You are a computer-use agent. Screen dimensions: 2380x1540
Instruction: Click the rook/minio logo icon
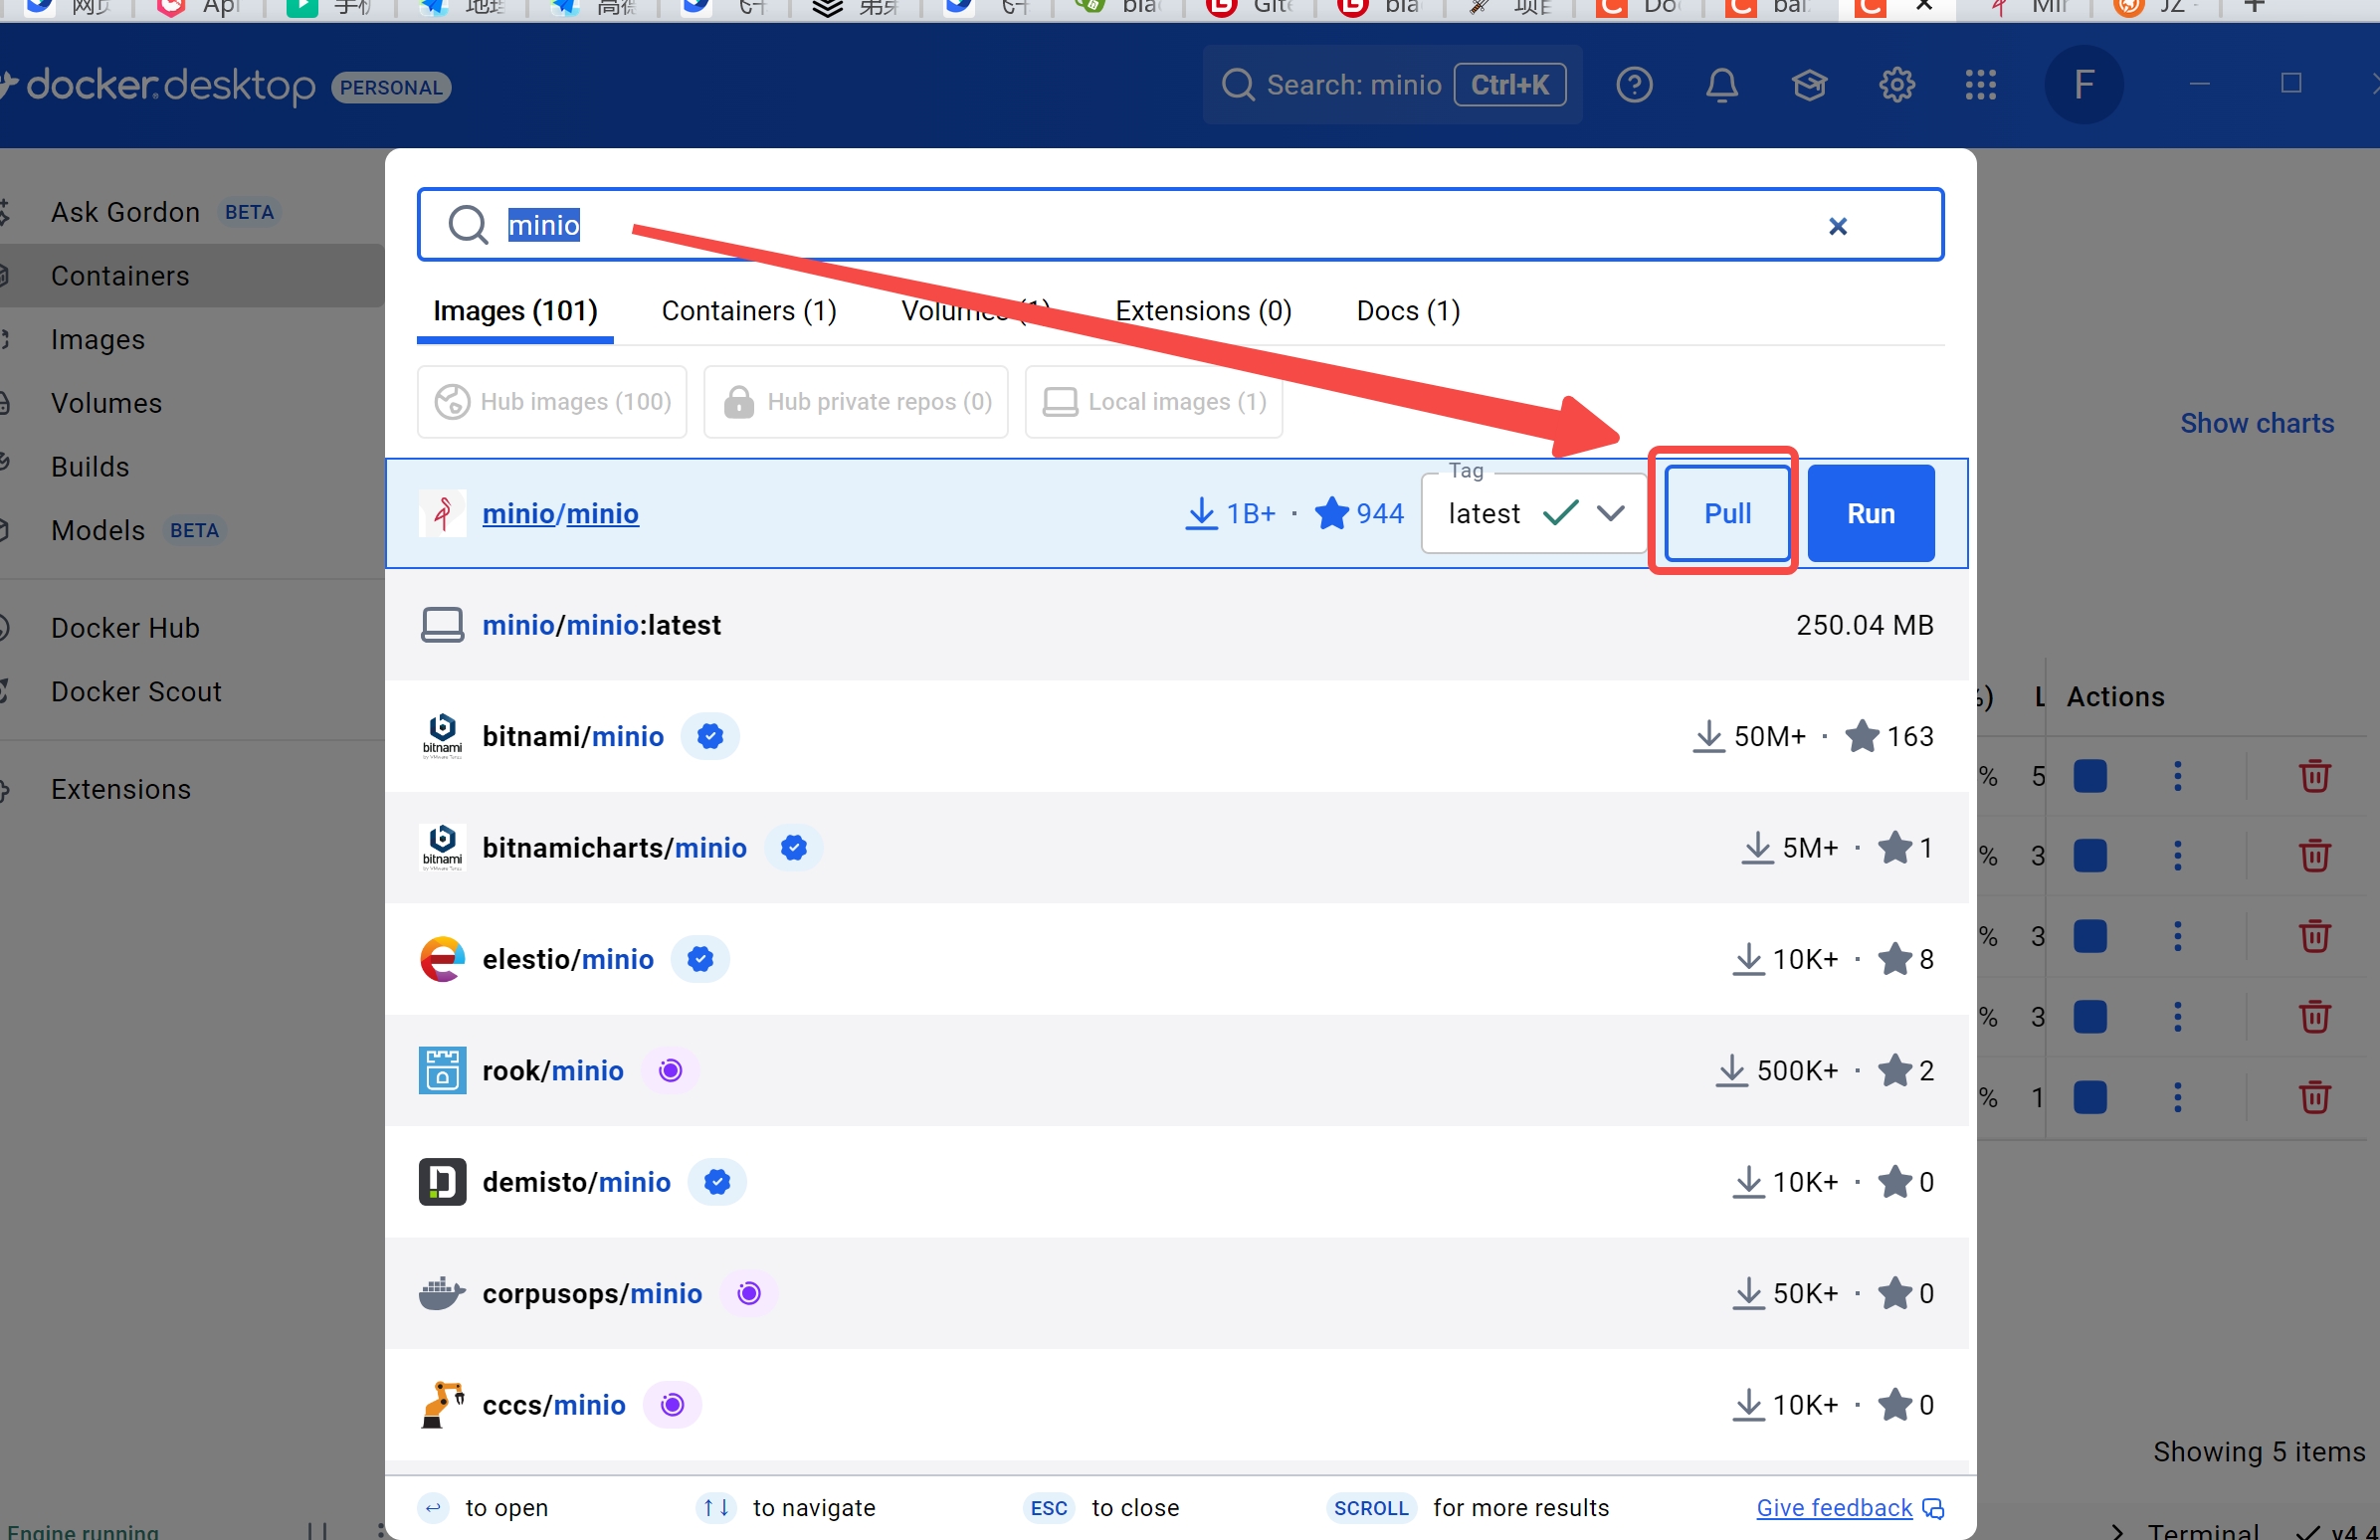pos(442,1071)
